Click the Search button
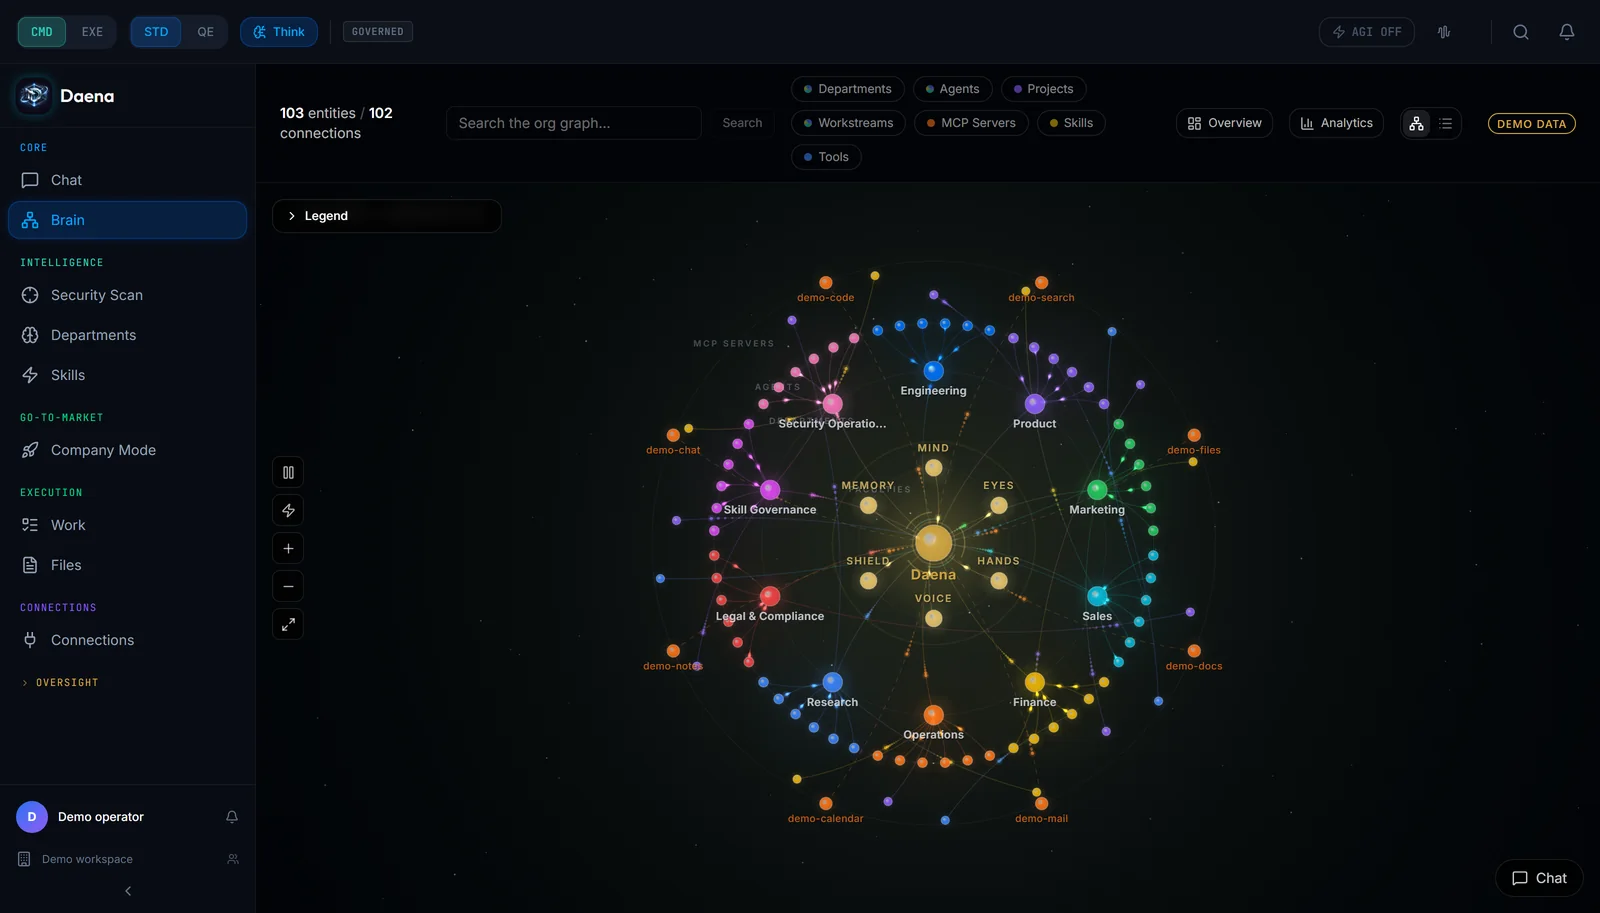The height and width of the screenshot is (913, 1600). [742, 123]
